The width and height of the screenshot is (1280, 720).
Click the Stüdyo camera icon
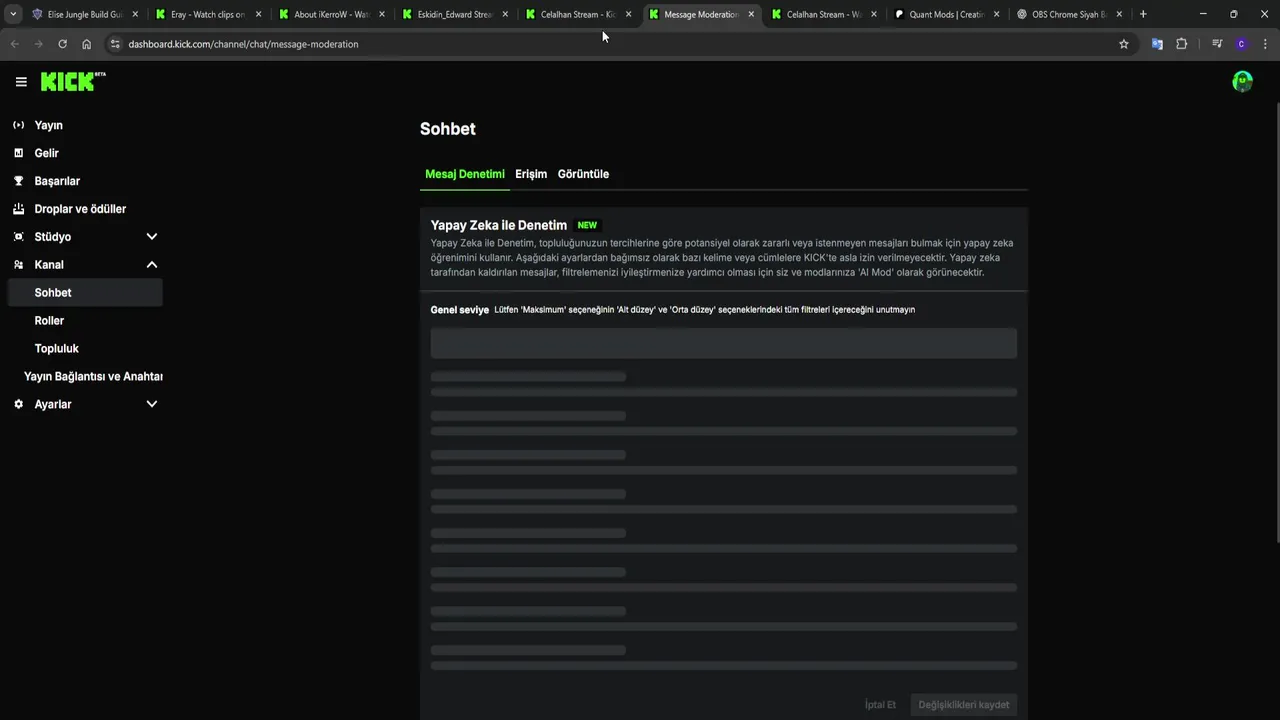18,237
